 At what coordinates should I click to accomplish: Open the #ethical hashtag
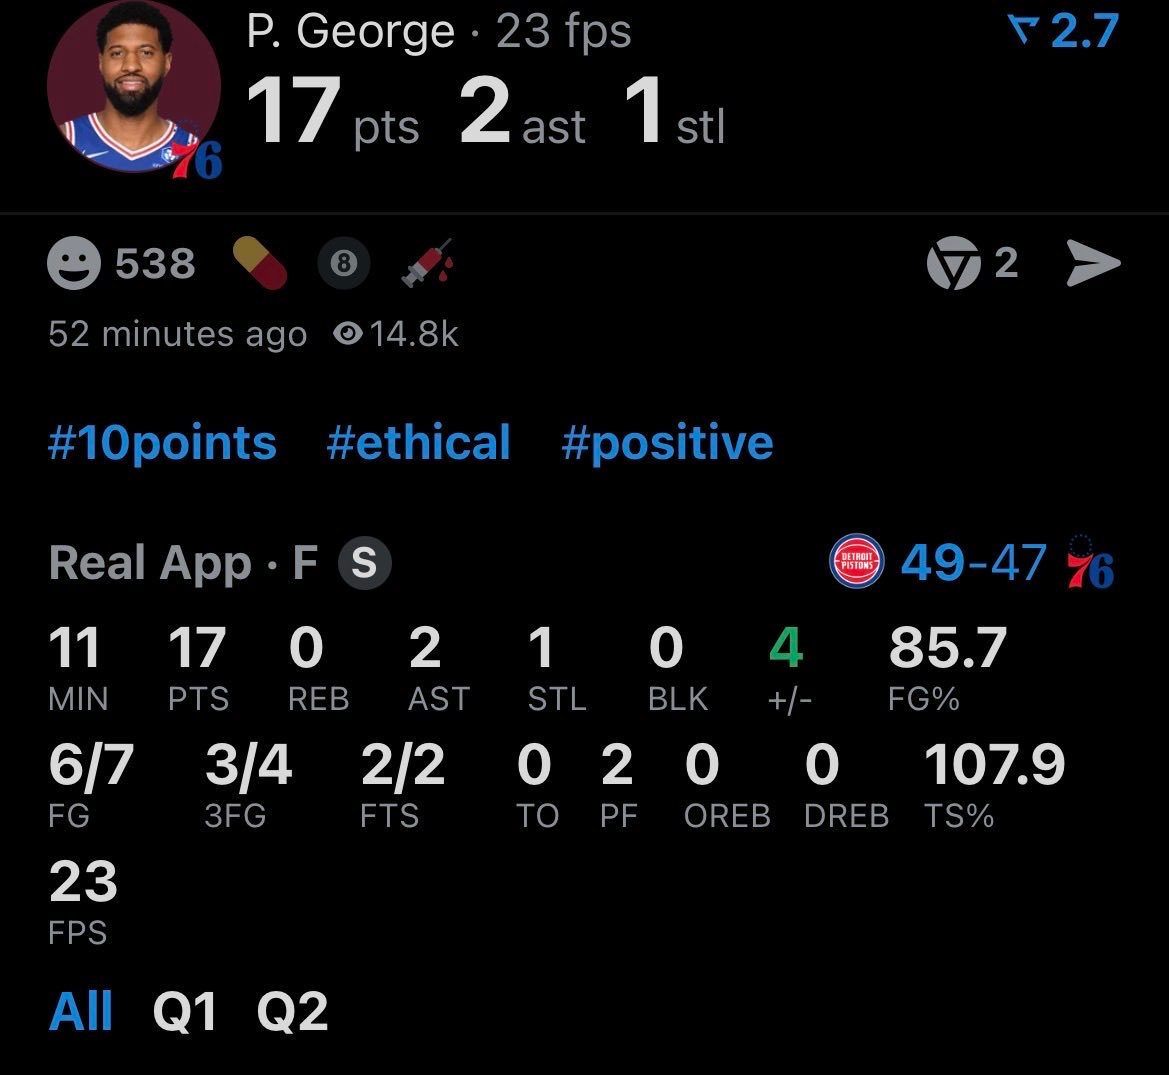[418, 443]
